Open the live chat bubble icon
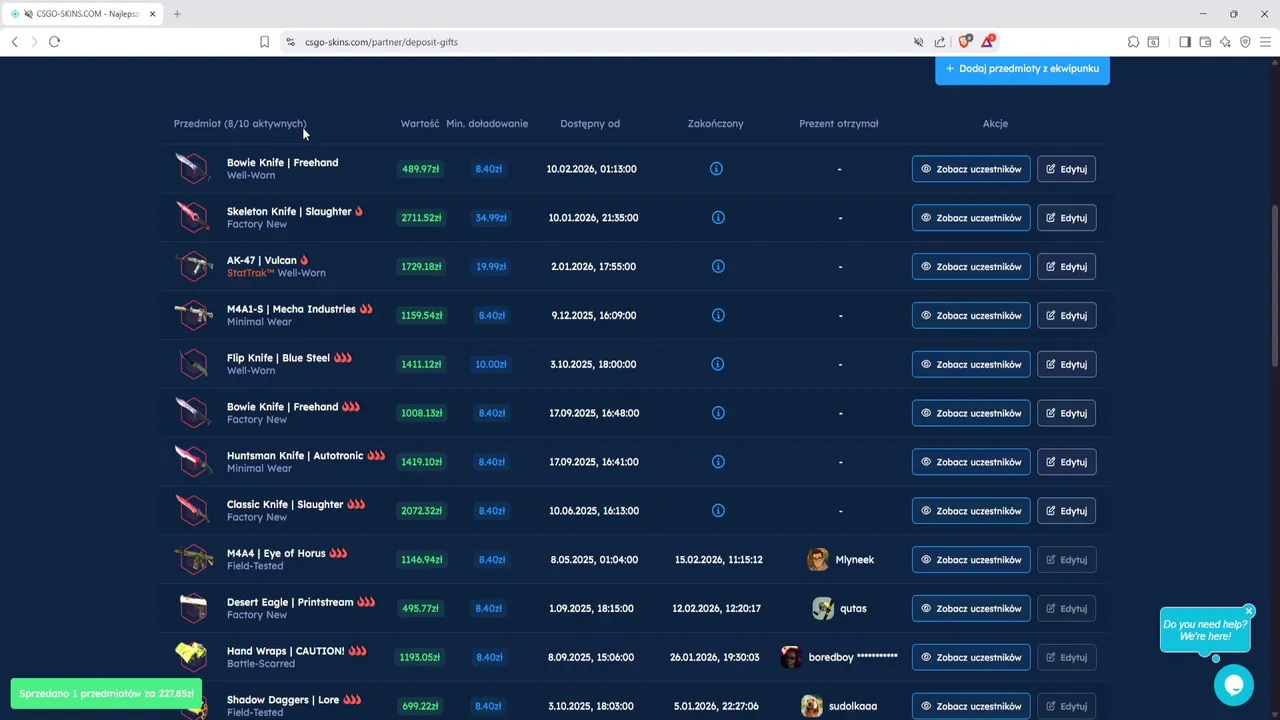This screenshot has height=720, width=1280. (x=1233, y=685)
